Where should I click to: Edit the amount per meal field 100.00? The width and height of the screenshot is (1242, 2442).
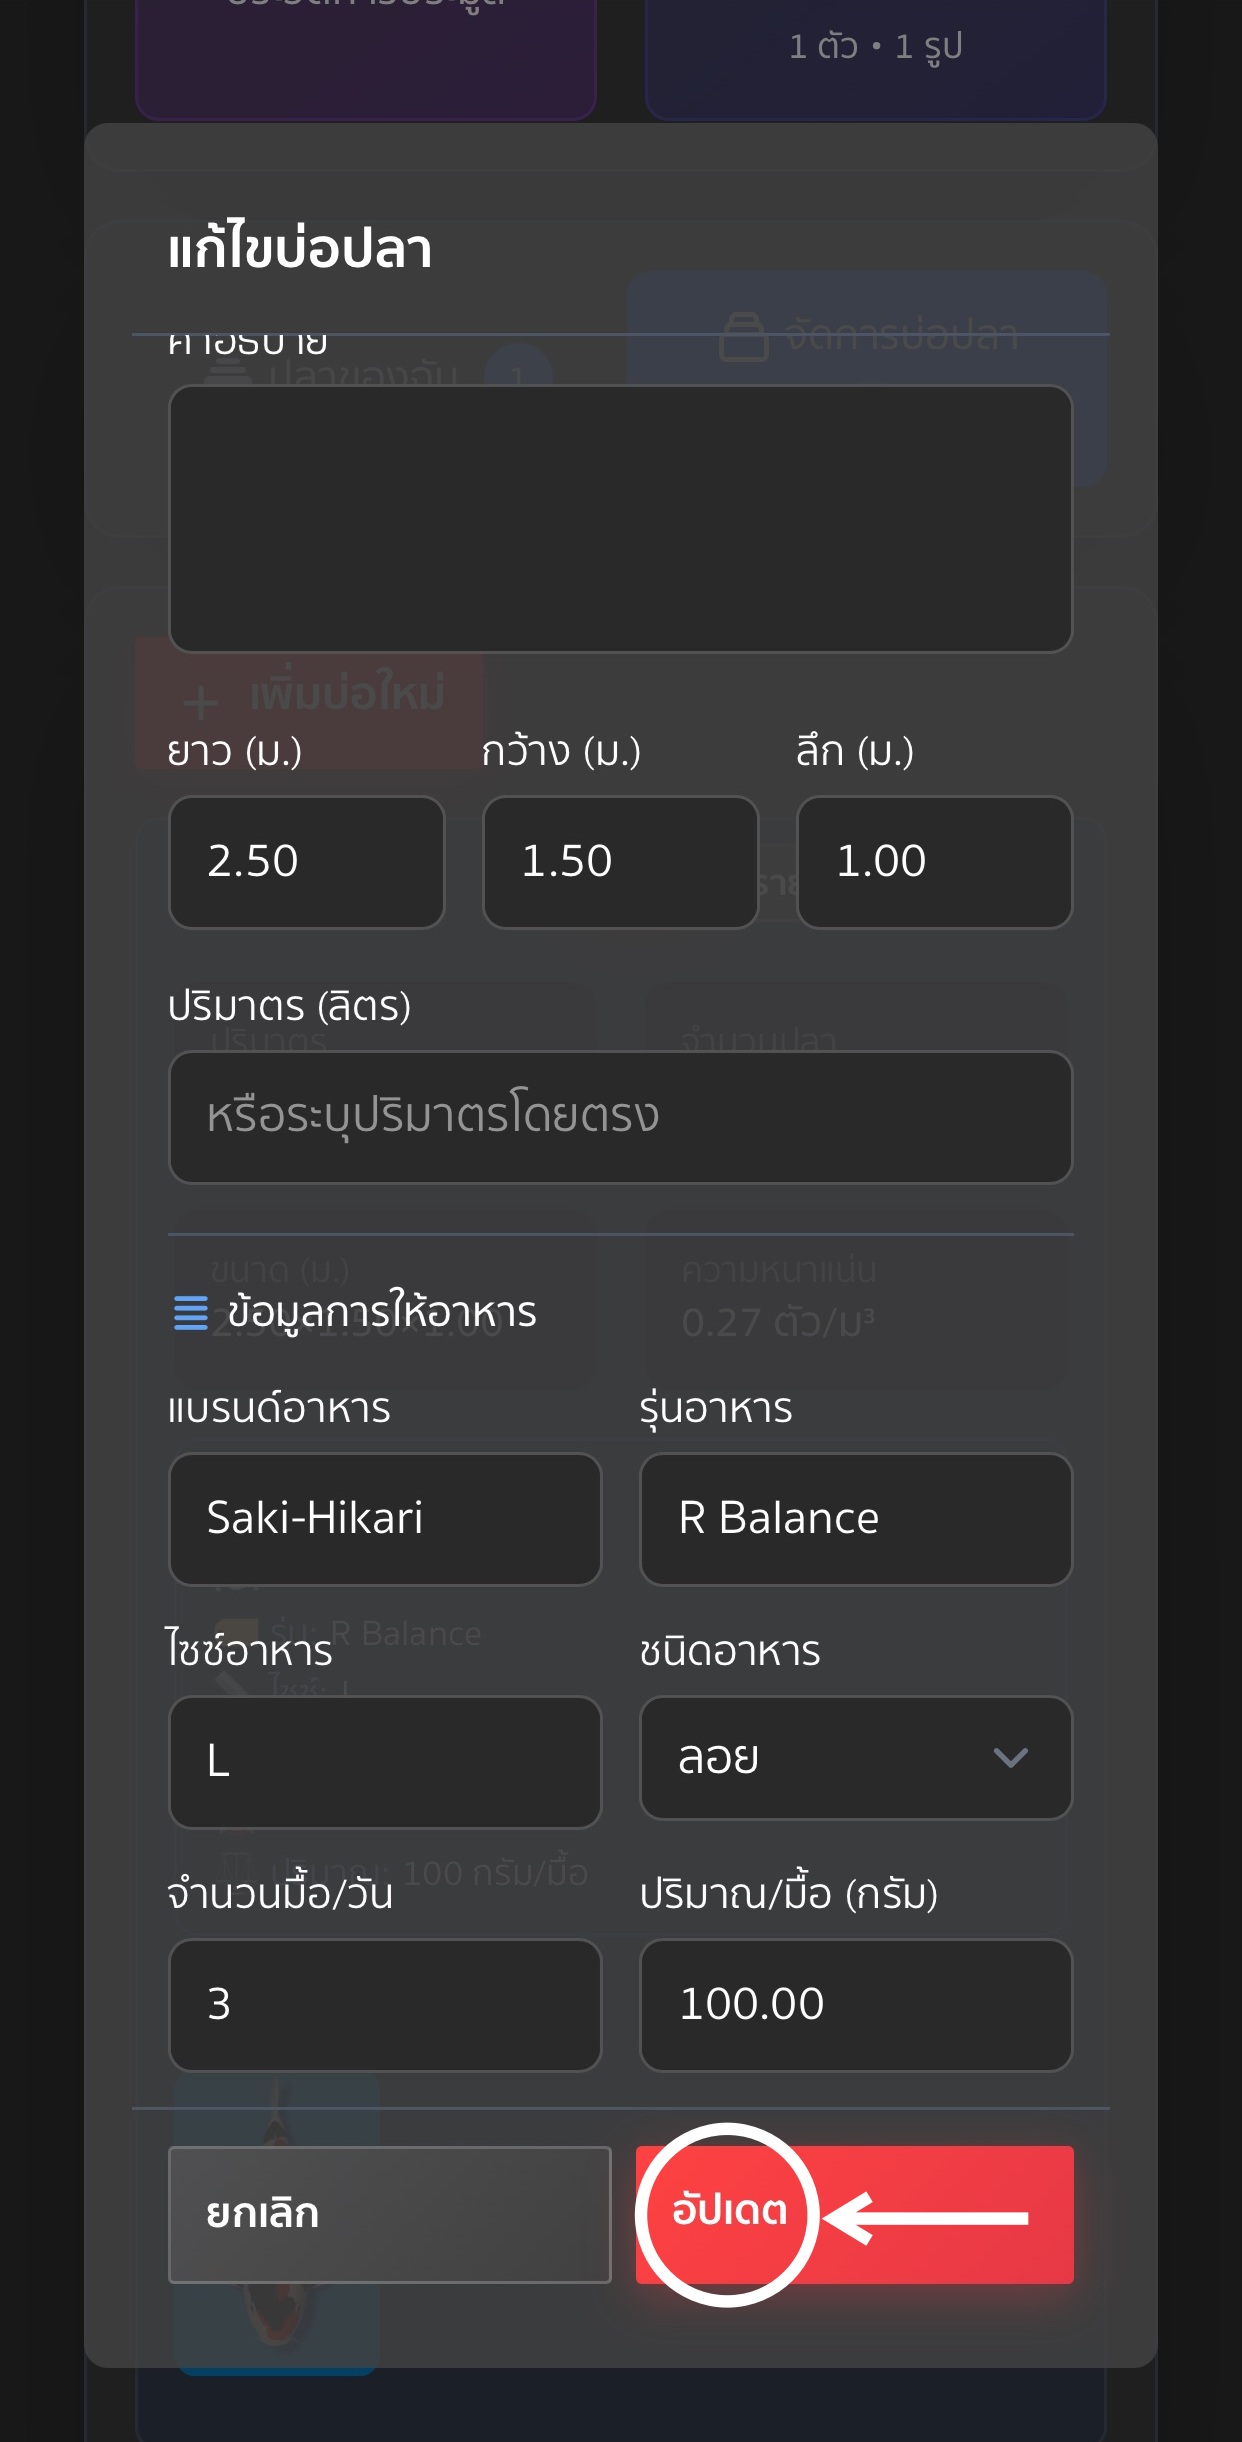pyautogui.click(x=855, y=2004)
